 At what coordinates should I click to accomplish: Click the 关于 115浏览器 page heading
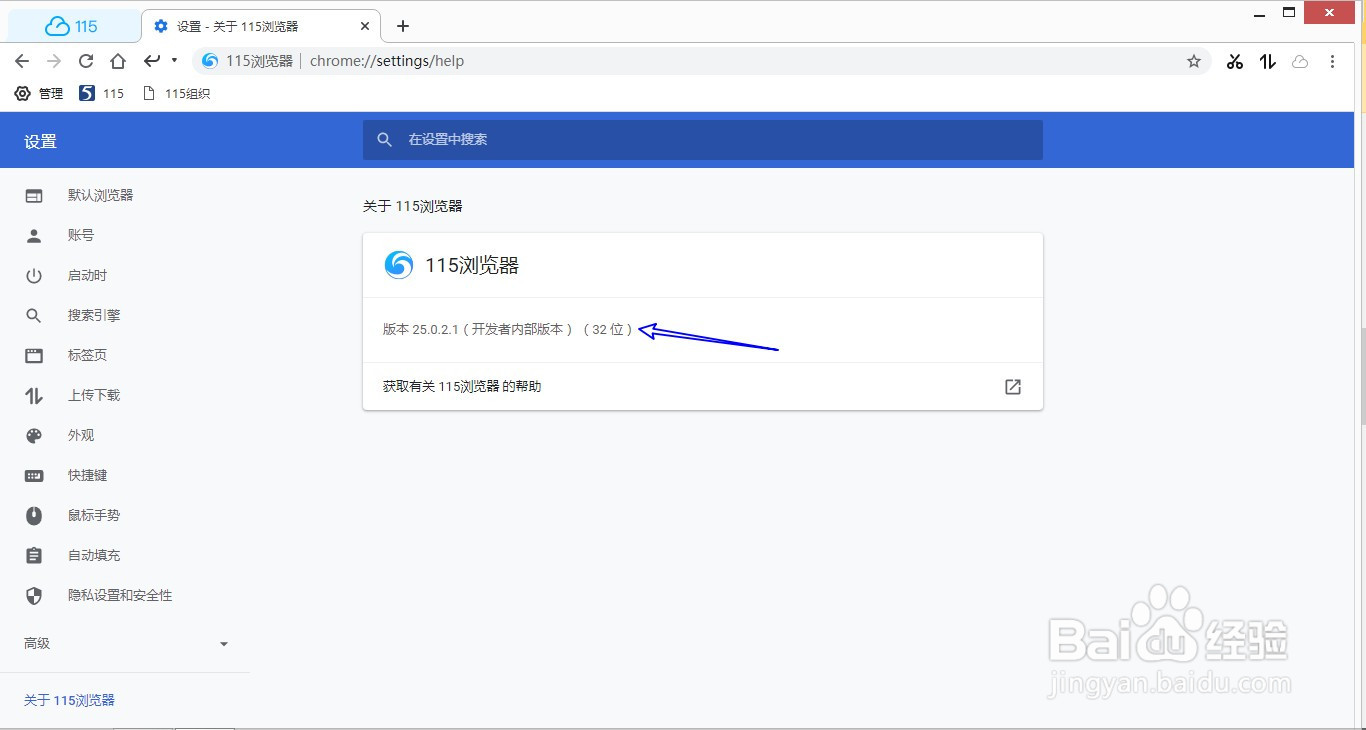(412, 206)
